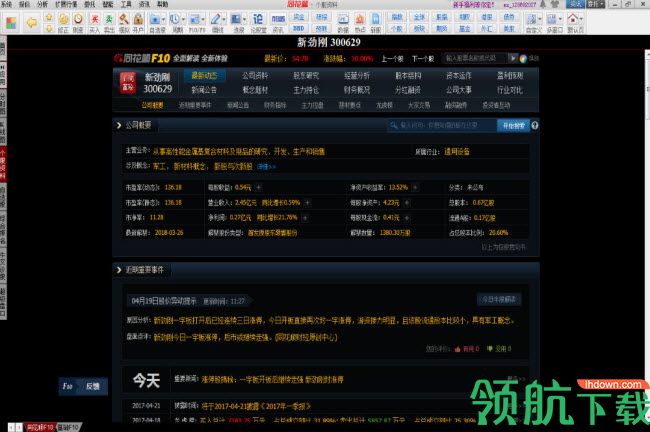Click the stock code search input field
This screenshot has width=650, height=432.
coord(476,58)
